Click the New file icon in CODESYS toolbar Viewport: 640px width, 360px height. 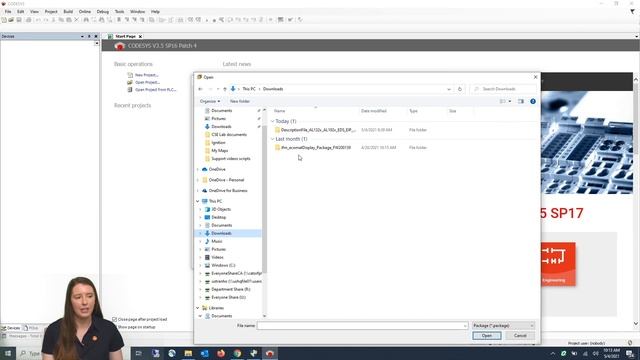(4, 20)
